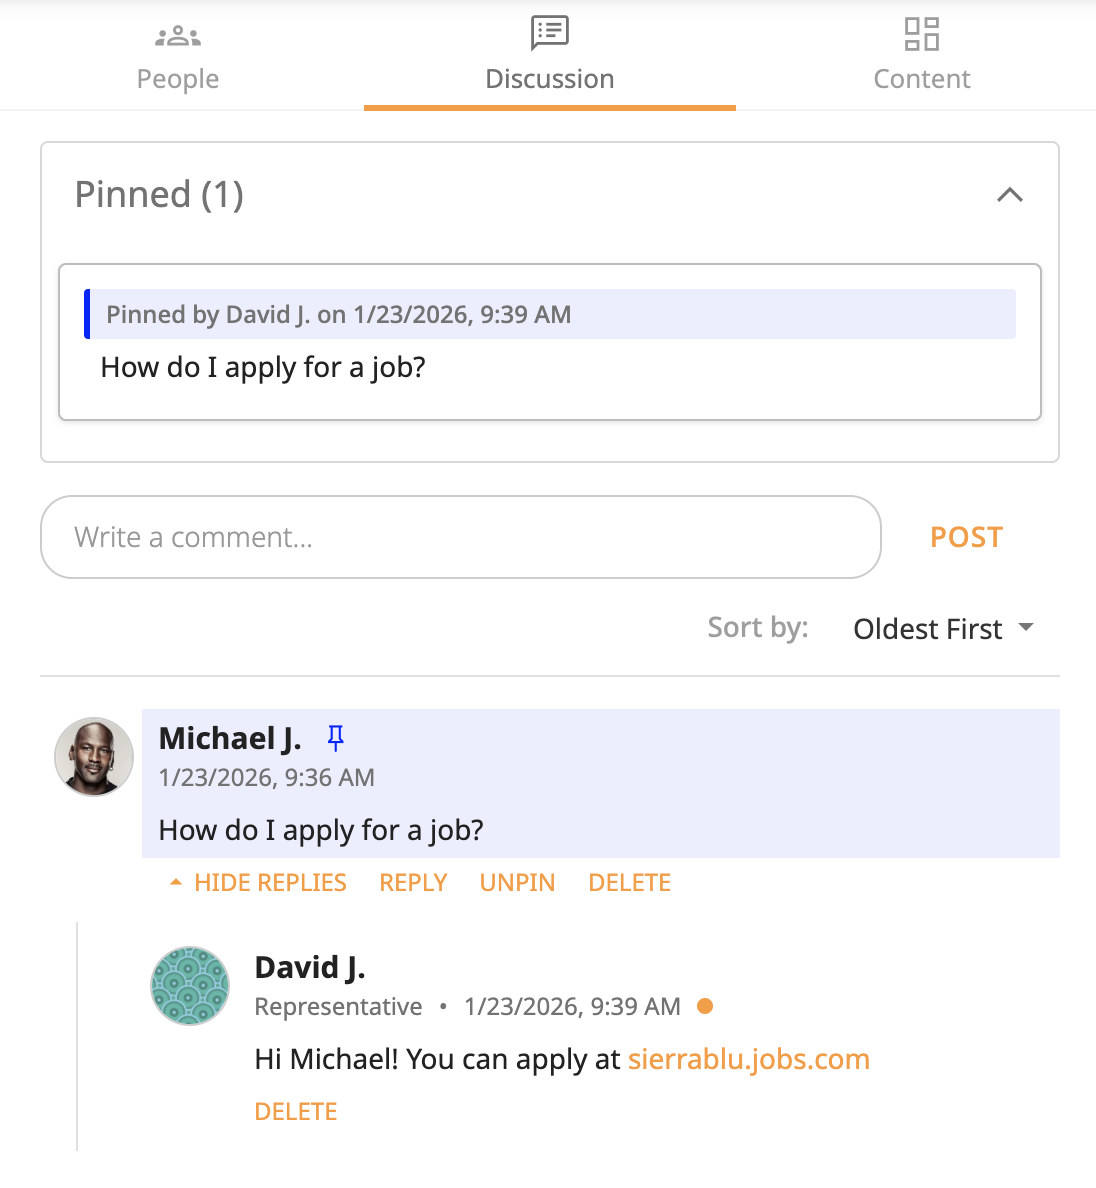Unpin Michael's comment
This screenshot has width=1096, height=1188.
517,883
